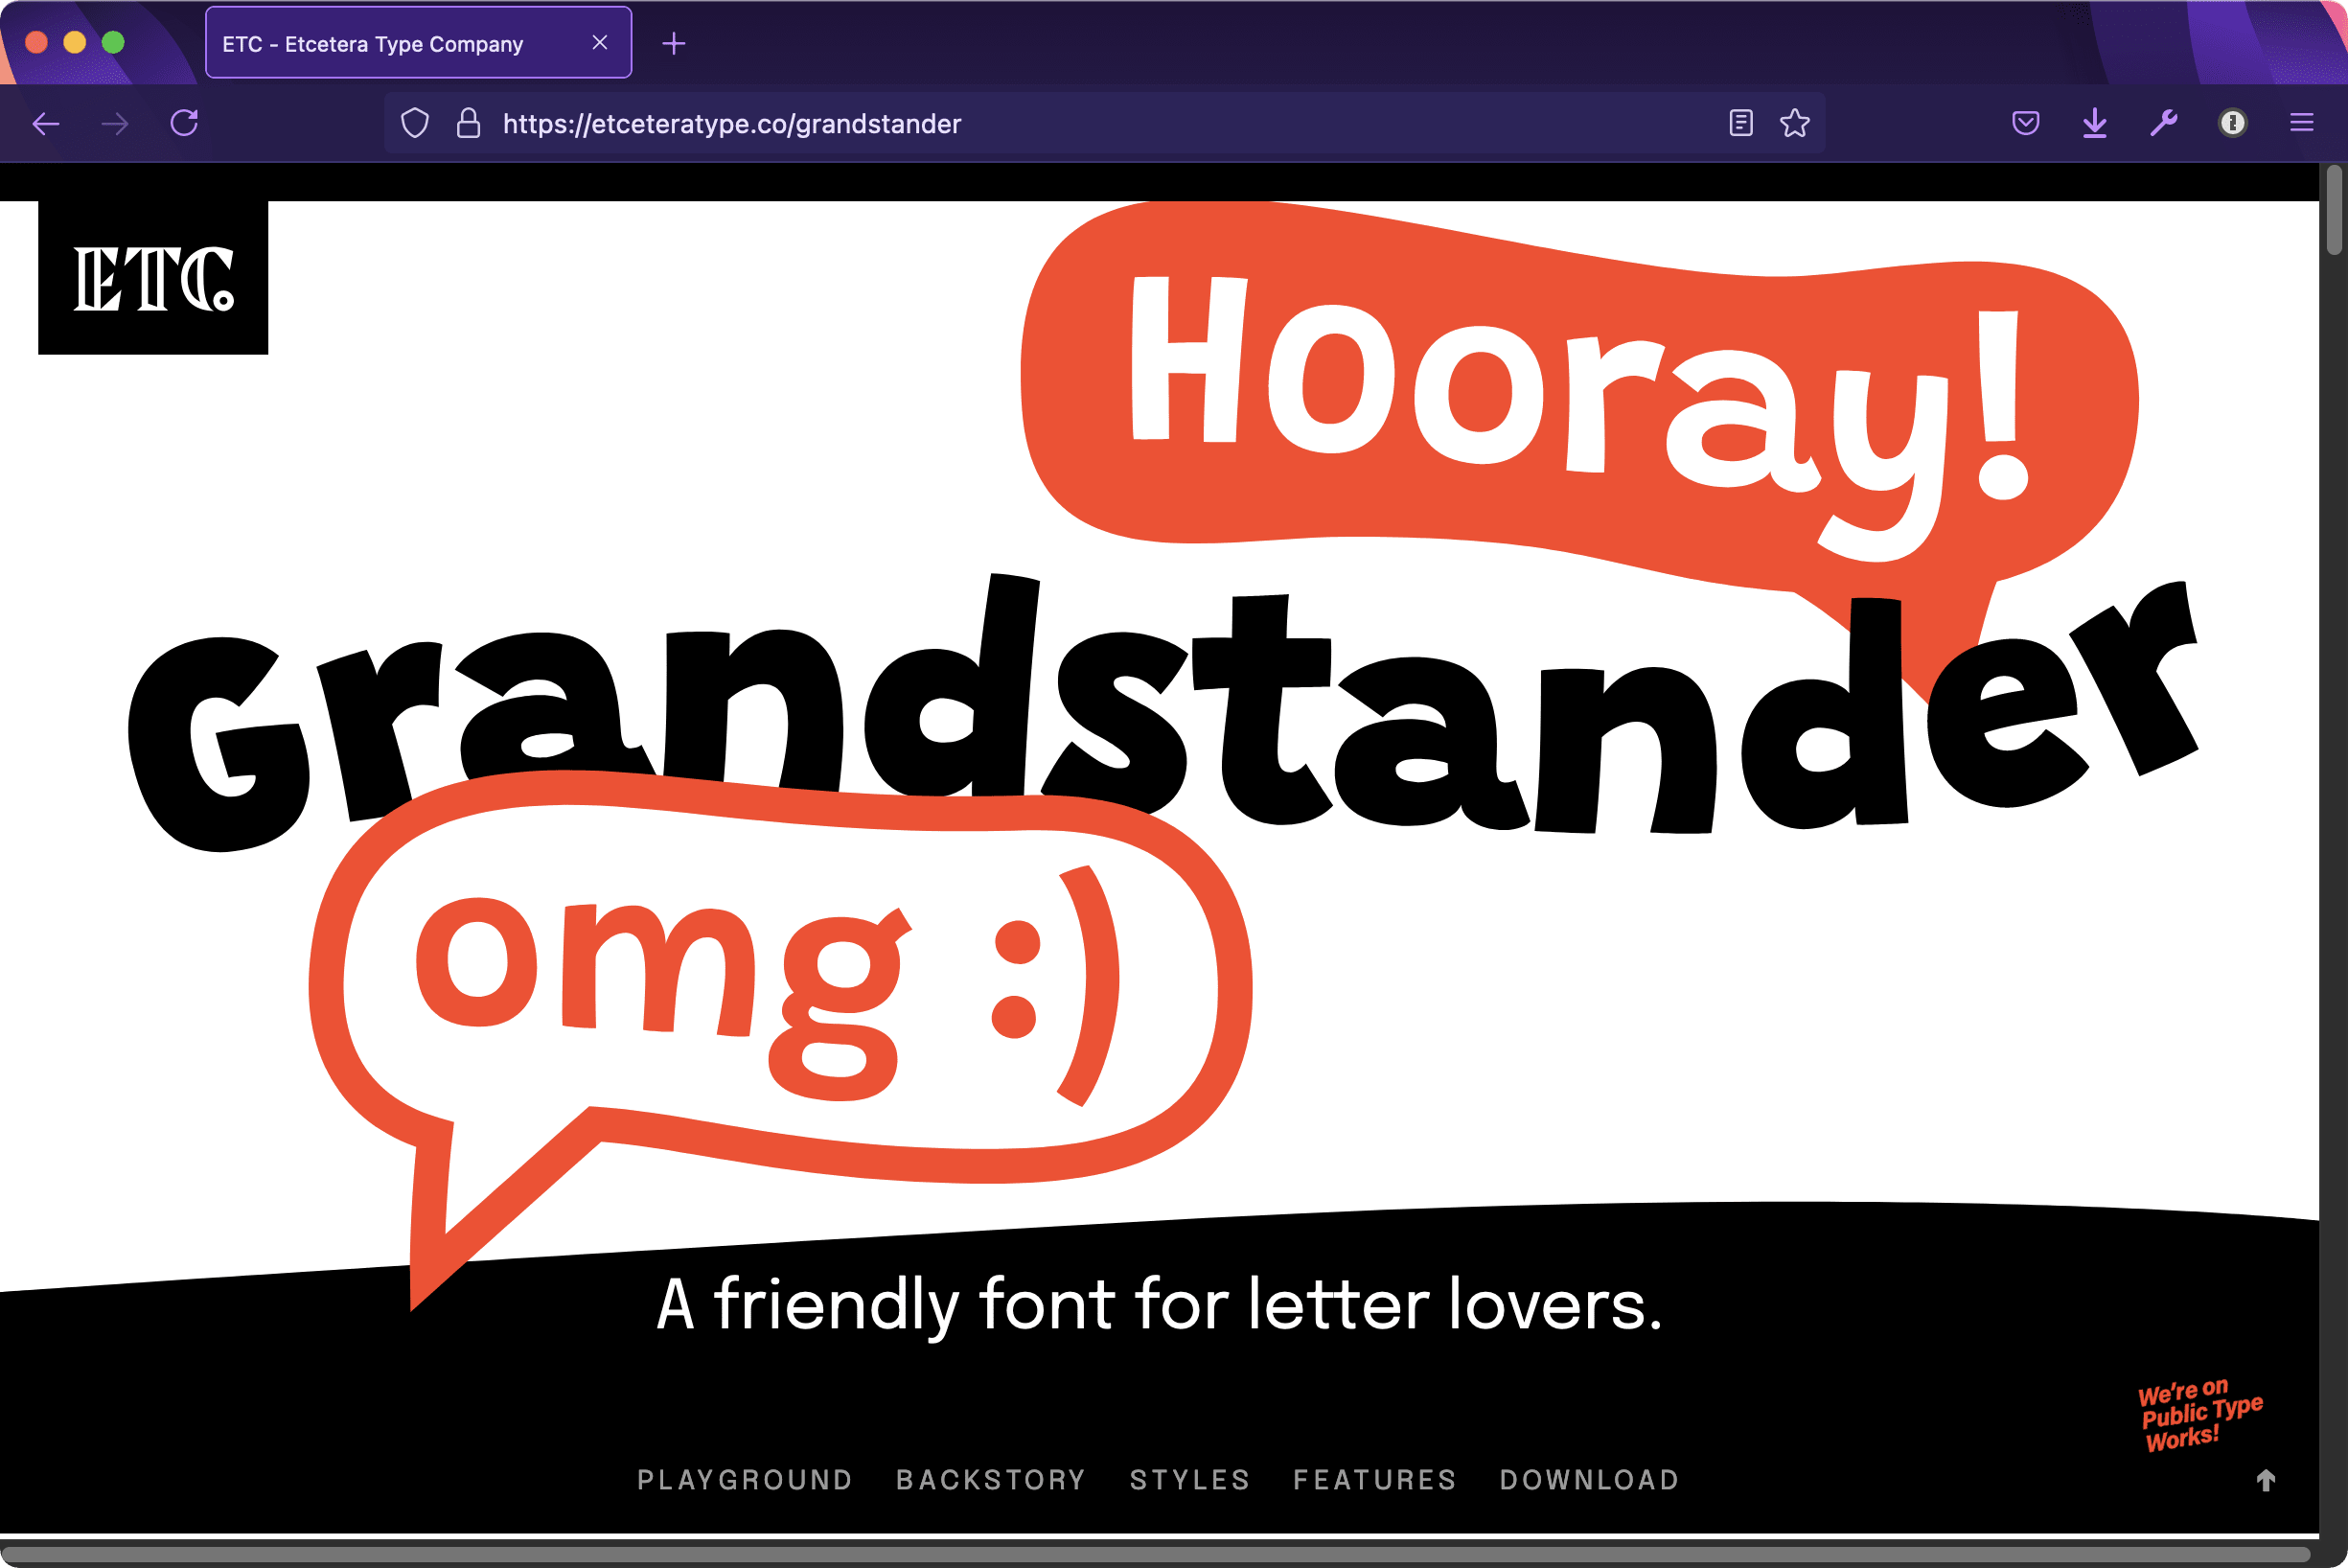Bookmark this page with the star
This screenshot has height=1568, width=2348.
(x=1794, y=124)
